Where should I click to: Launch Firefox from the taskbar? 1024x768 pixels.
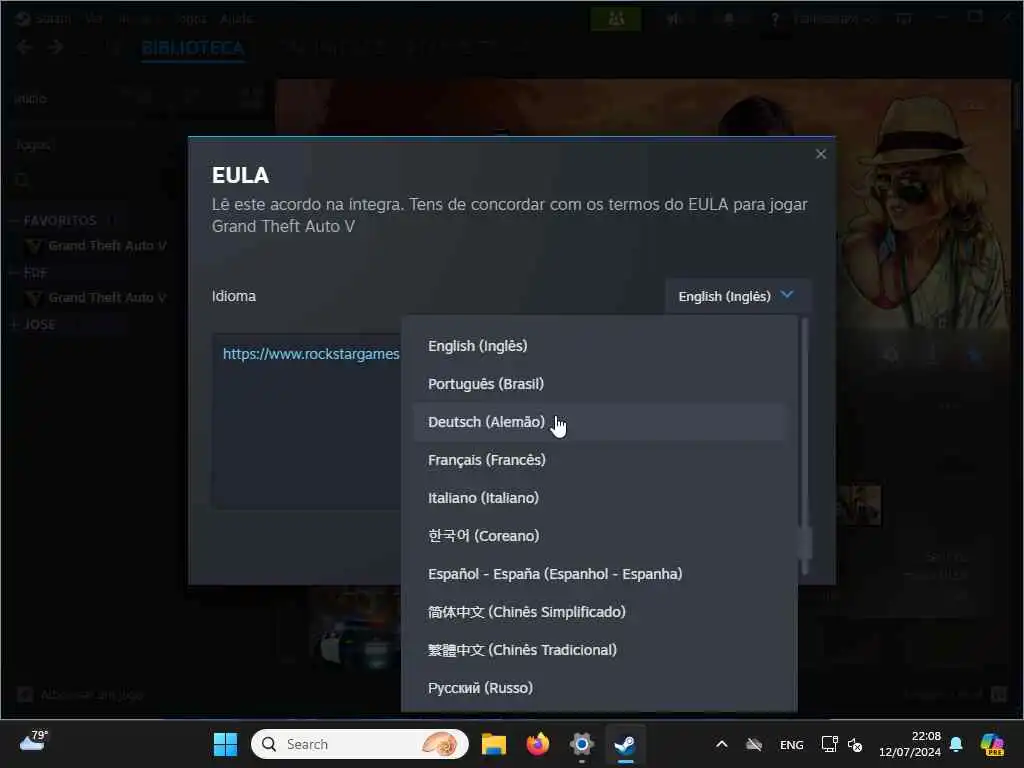click(537, 744)
